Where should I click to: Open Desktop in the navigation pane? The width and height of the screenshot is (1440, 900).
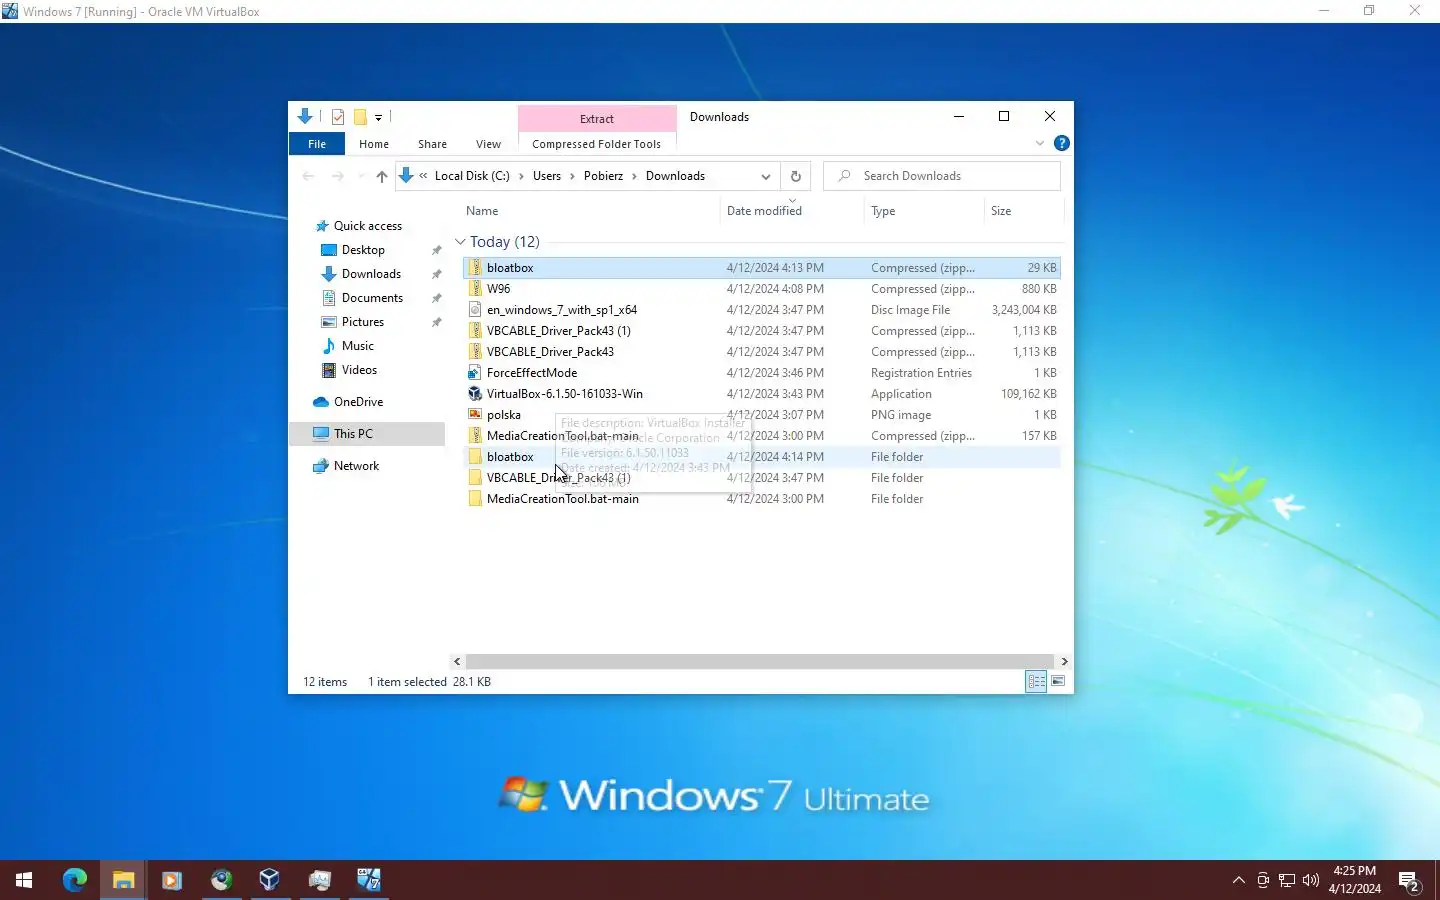(x=363, y=250)
